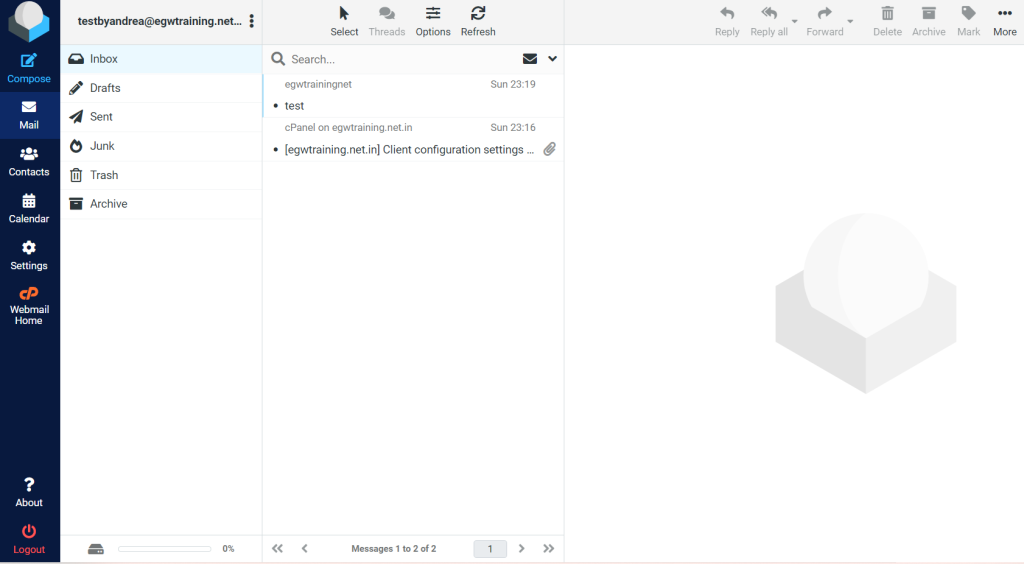Click the Select tool in toolbar
Viewport: 1024px width, 564px height.
click(344, 14)
